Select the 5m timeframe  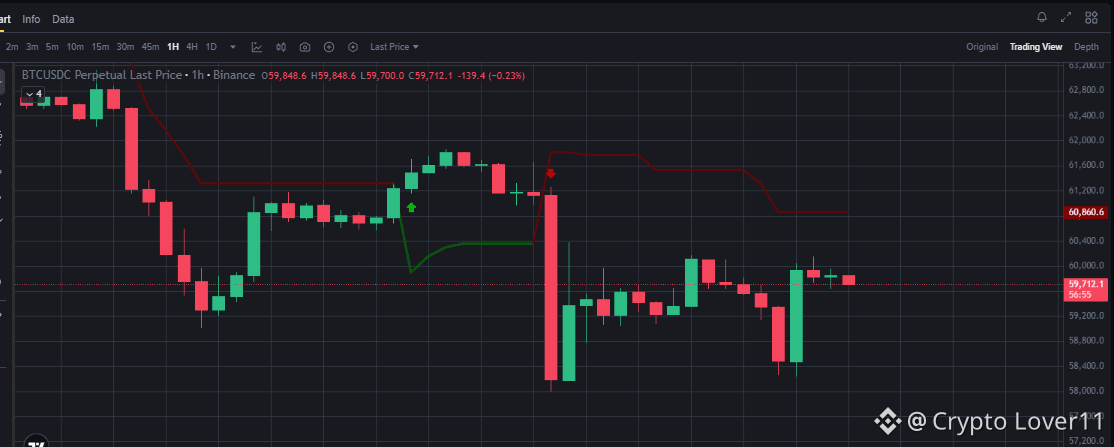(x=52, y=47)
